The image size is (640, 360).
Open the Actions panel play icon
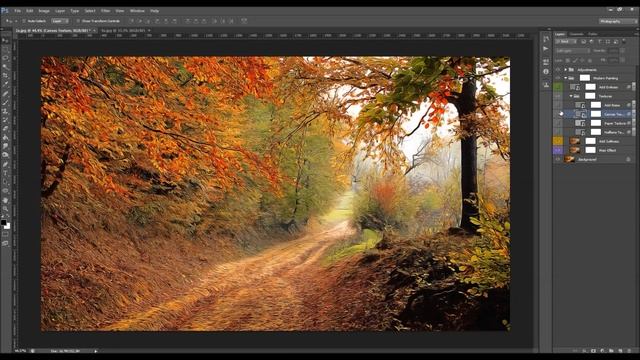pos(546,49)
